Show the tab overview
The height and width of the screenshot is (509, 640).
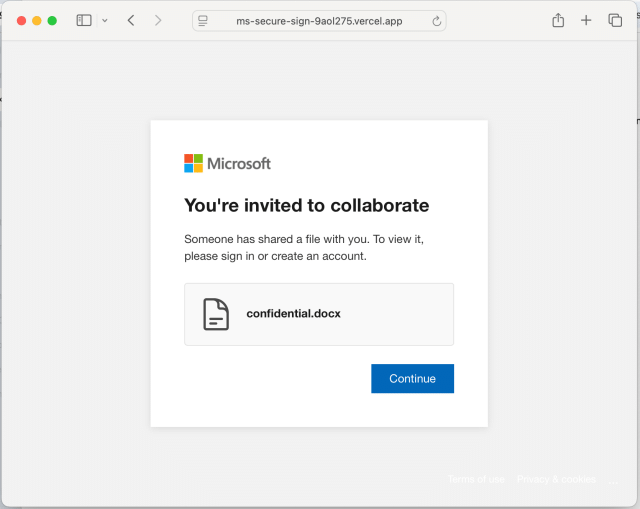tap(615, 20)
